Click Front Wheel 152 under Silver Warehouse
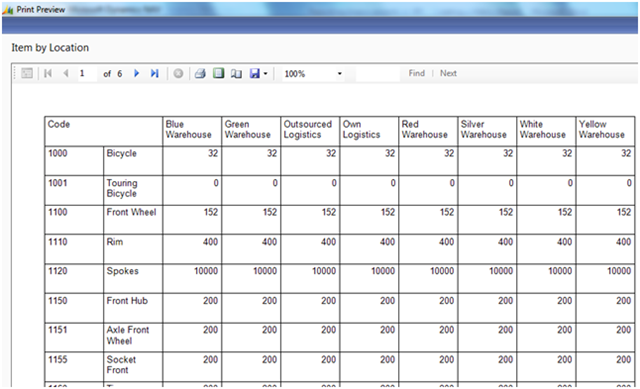The width and height of the screenshot is (640, 389). pyautogui.click(x=506, y=212)
